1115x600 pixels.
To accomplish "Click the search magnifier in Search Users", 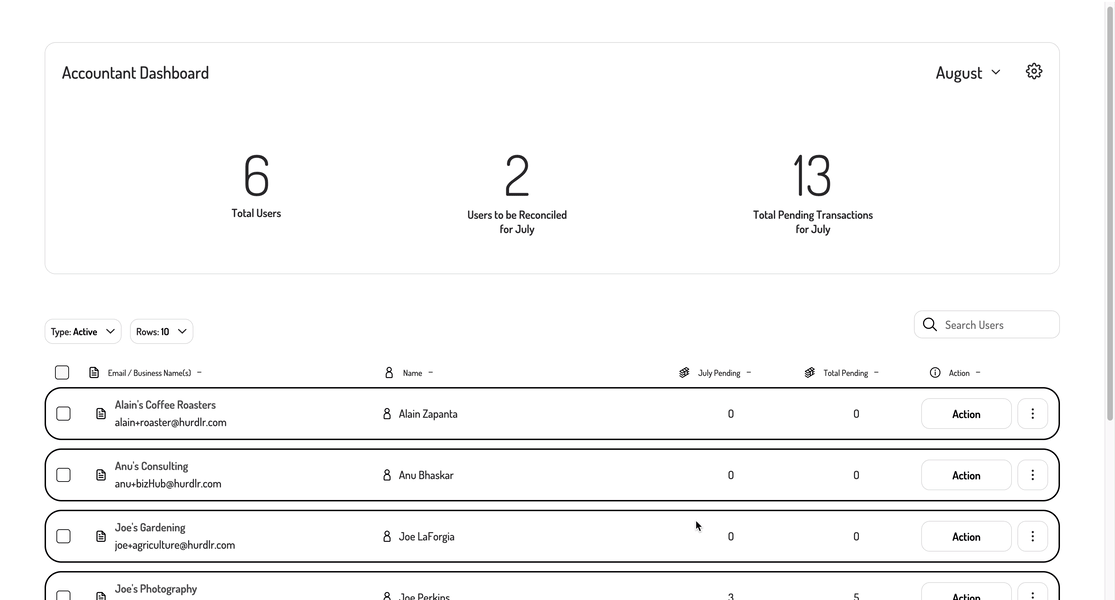I will [x=929, y=324].
